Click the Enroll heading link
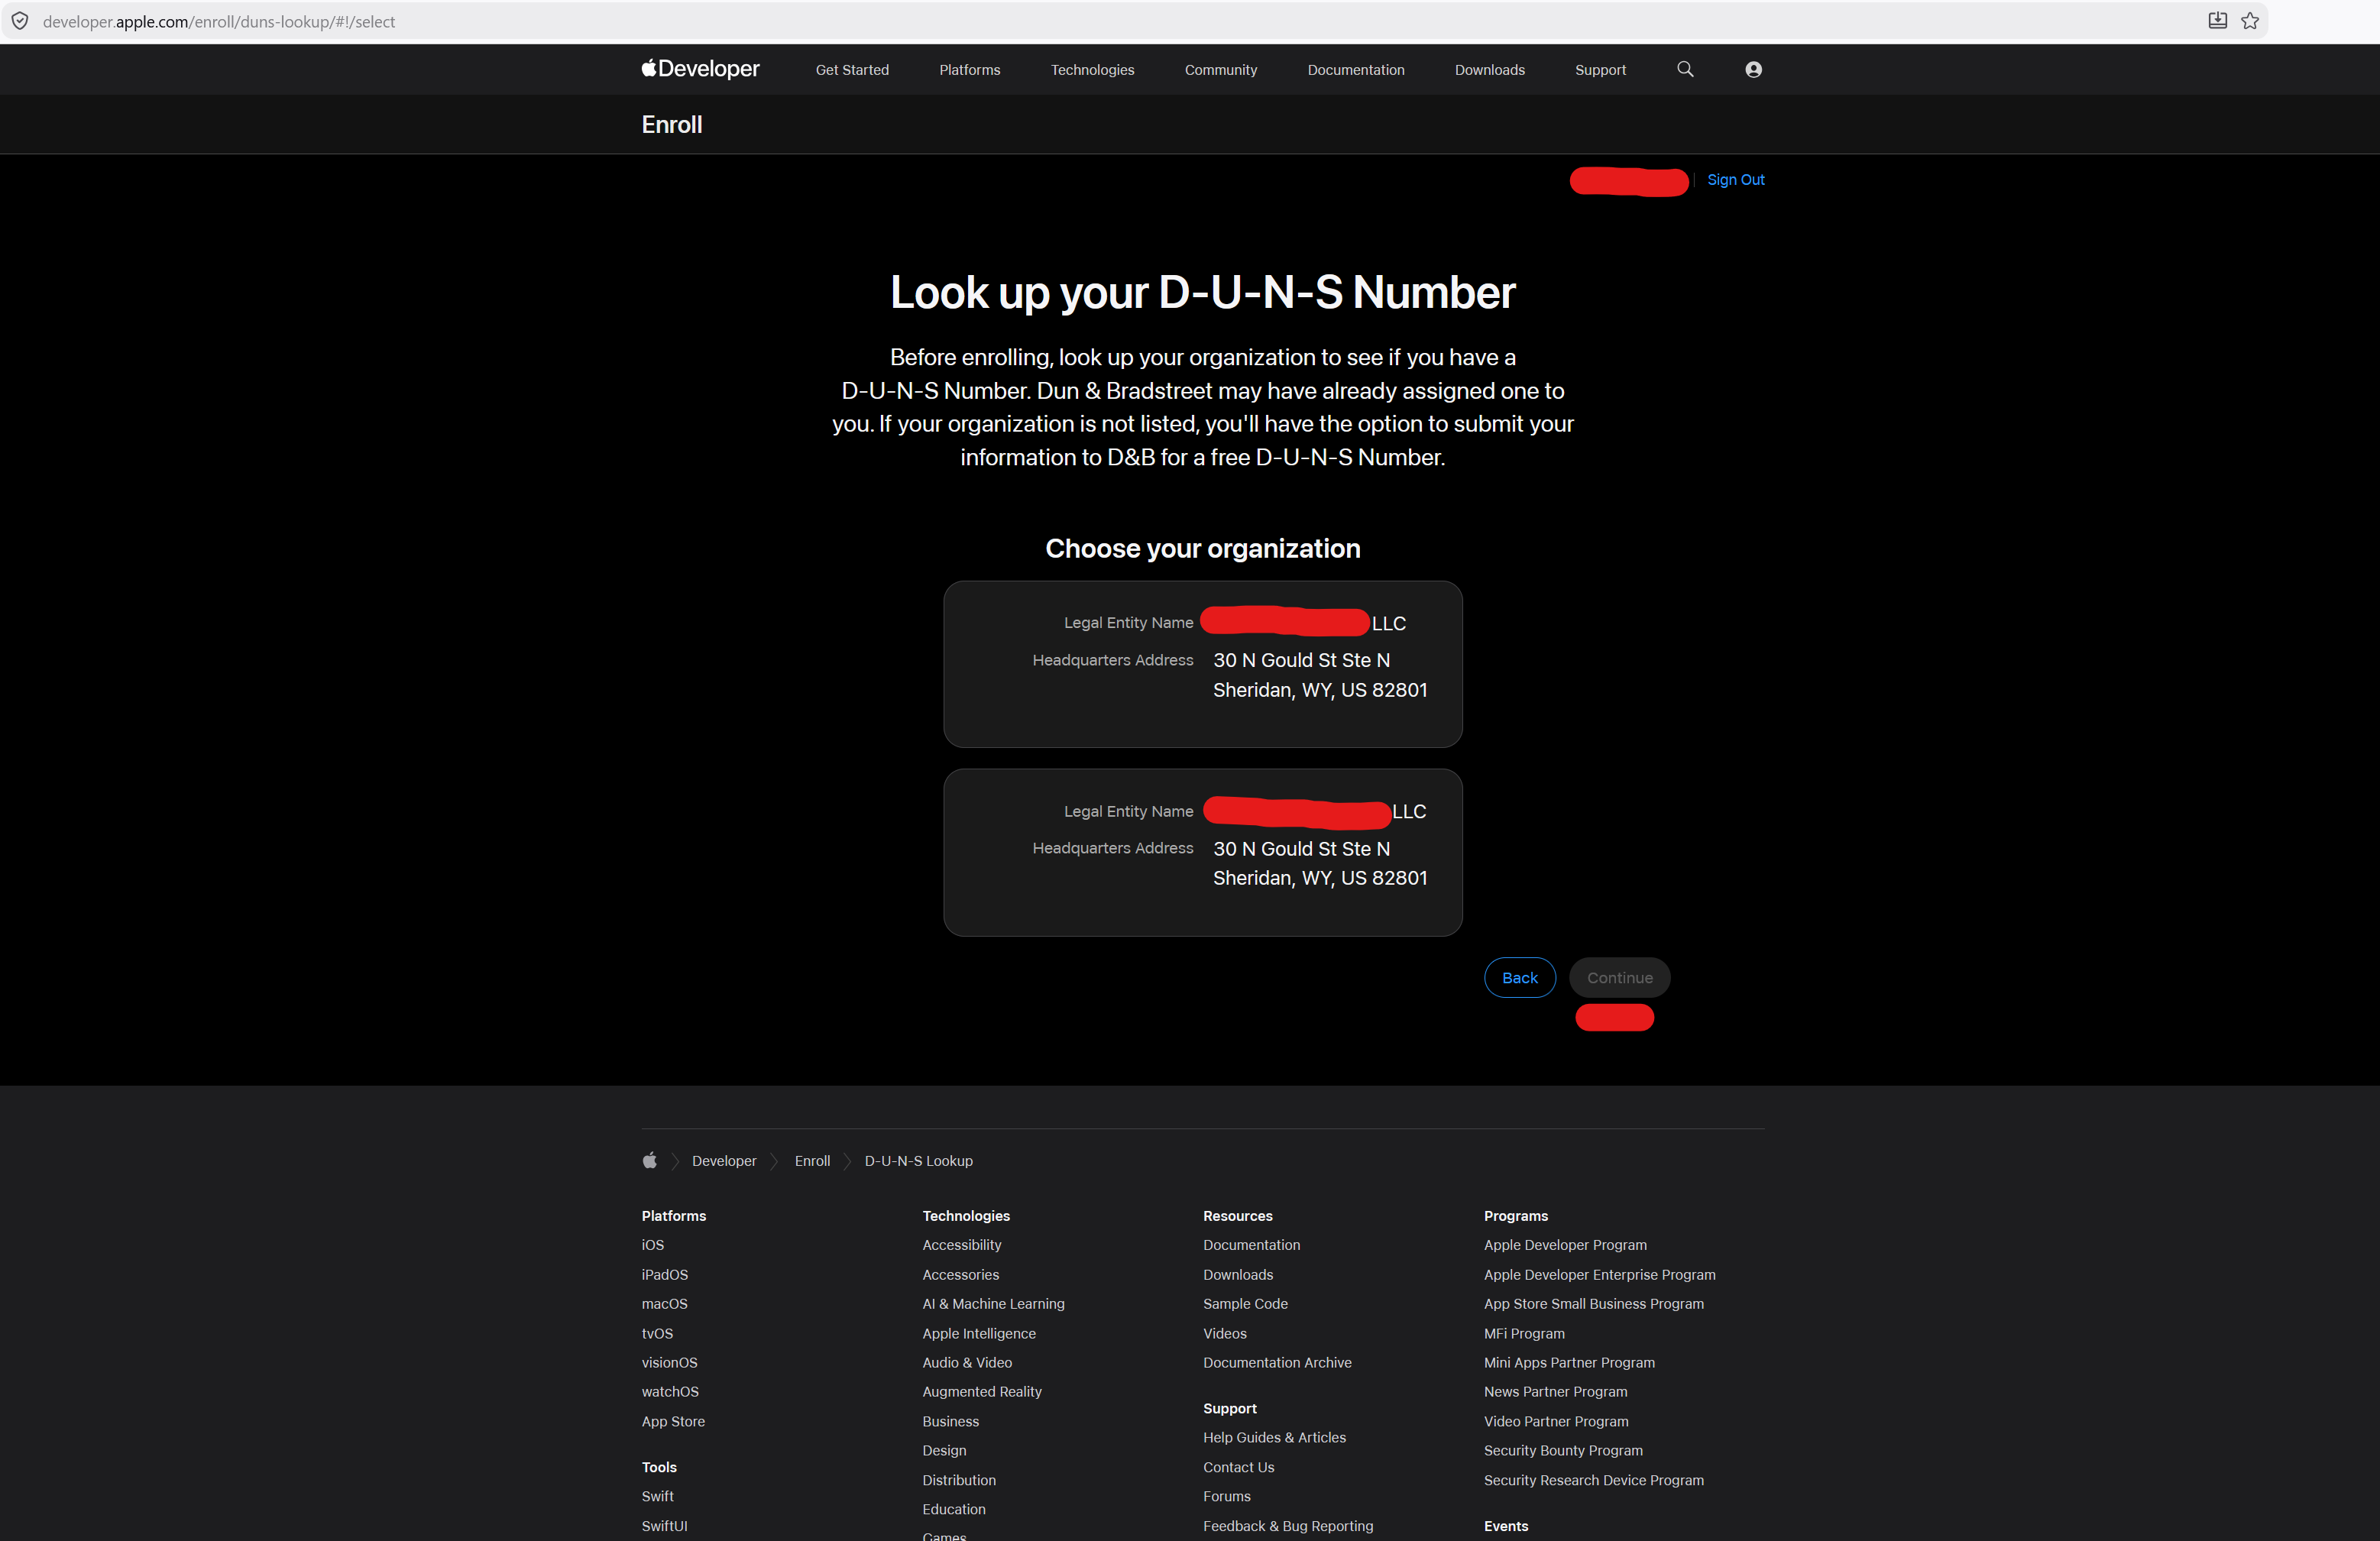The height and width of the screenshot is (1541, 2380). [x=672, y=125]
